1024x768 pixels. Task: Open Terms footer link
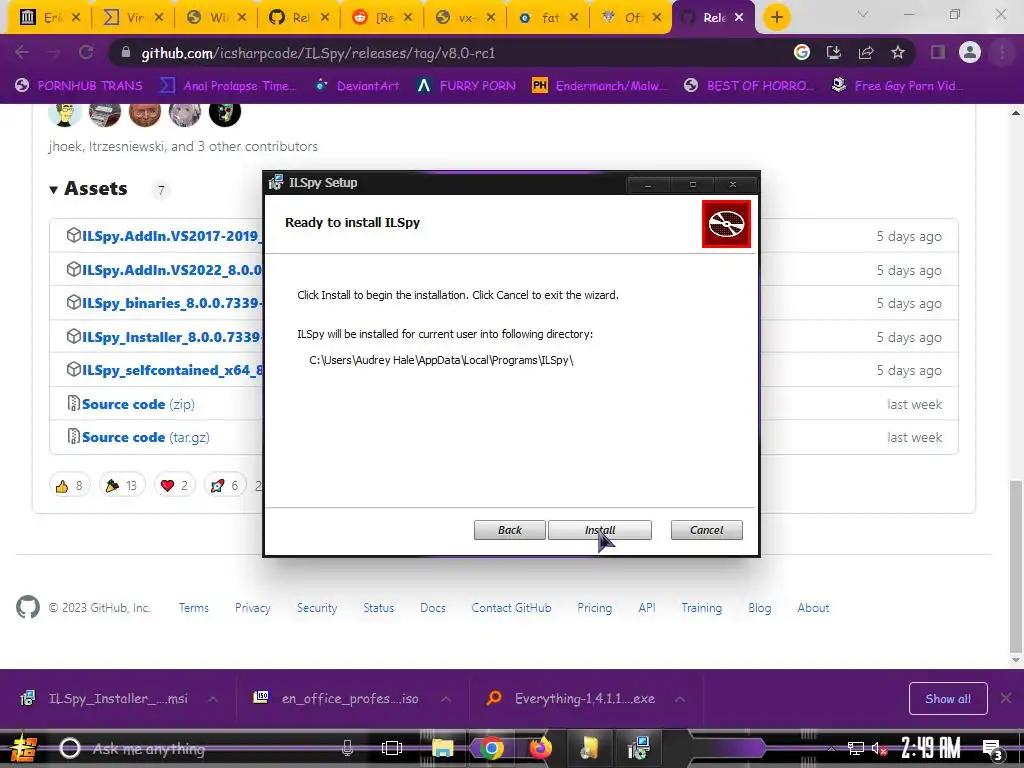pyautogui.click(x=194, y=607)
